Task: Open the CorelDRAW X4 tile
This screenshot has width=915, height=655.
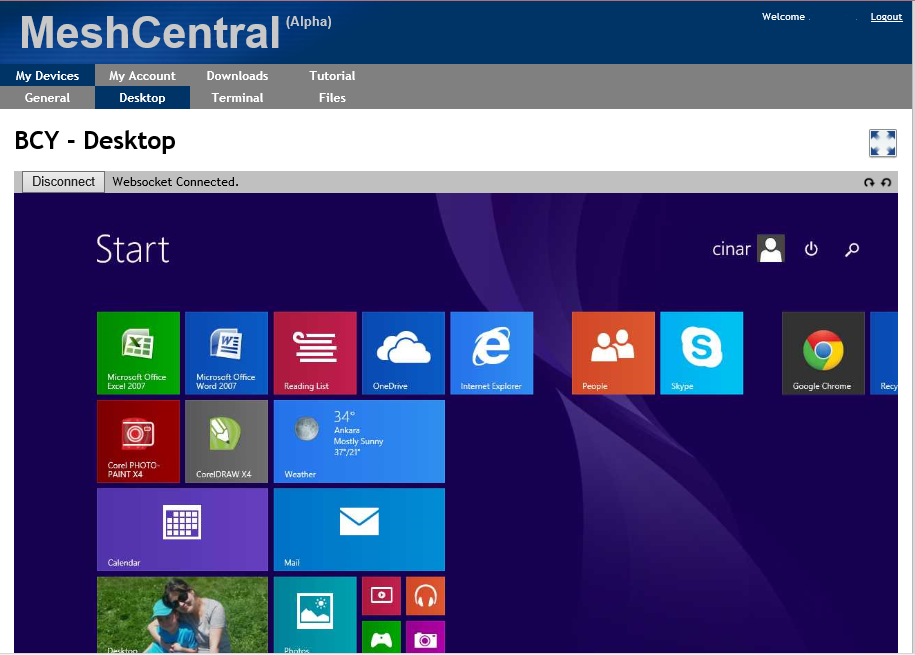Action: coord(226,441)
